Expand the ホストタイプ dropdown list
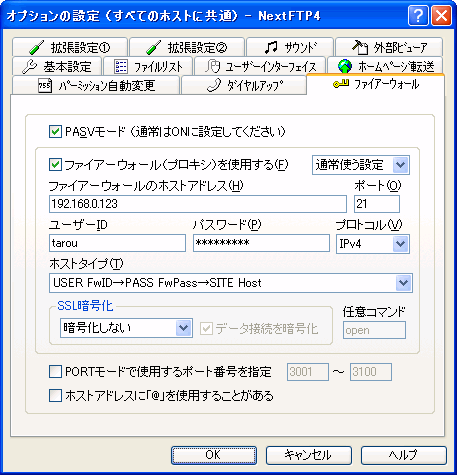This screenshot has width=457, height=475. click(231, 283)
